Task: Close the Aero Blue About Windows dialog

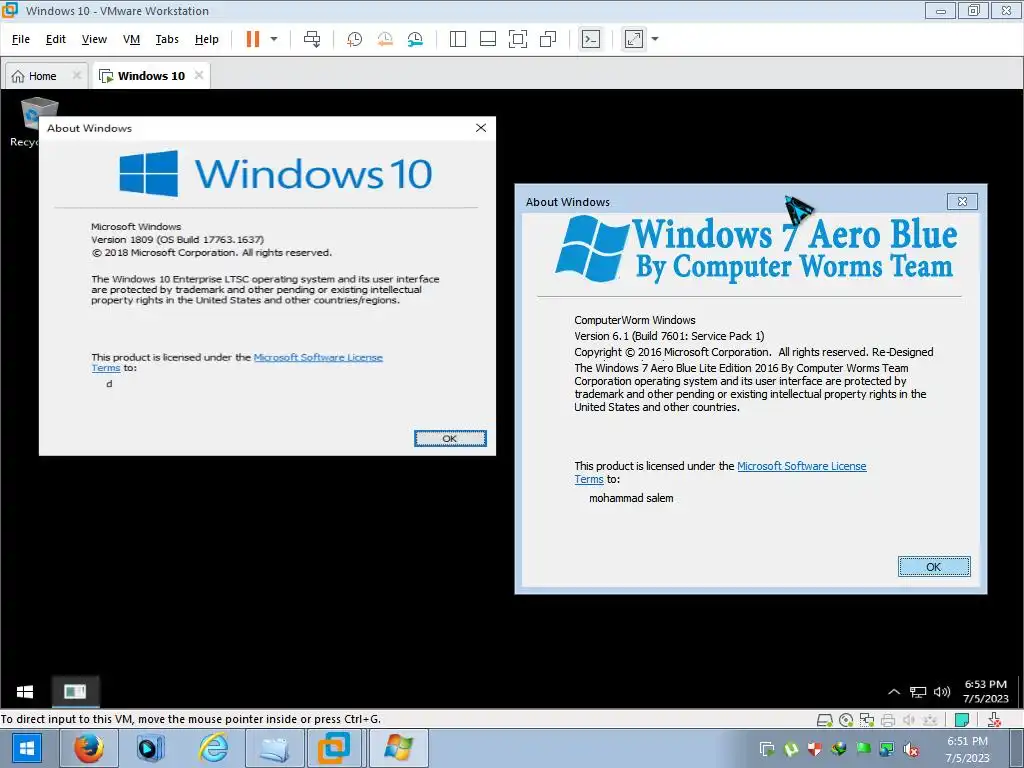Action: [962, 202]
